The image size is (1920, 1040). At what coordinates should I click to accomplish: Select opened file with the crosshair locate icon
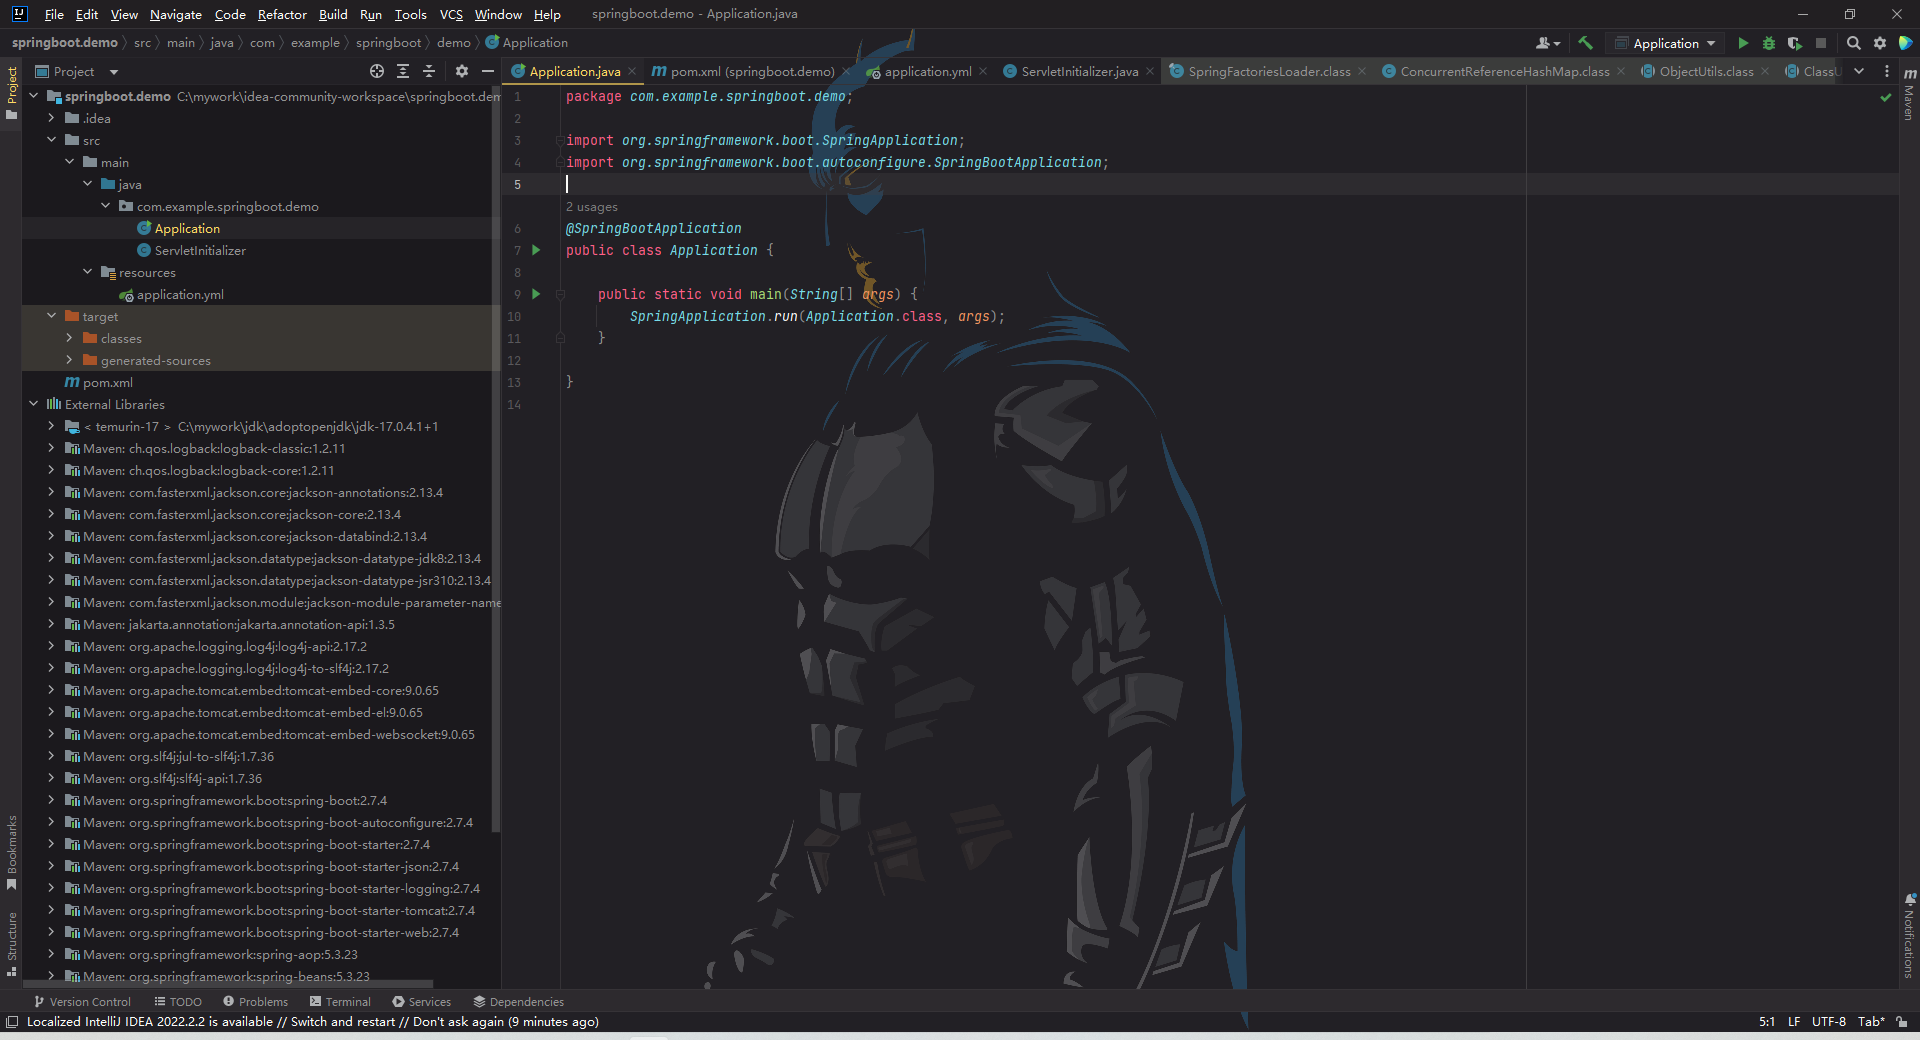coord(377,71)
